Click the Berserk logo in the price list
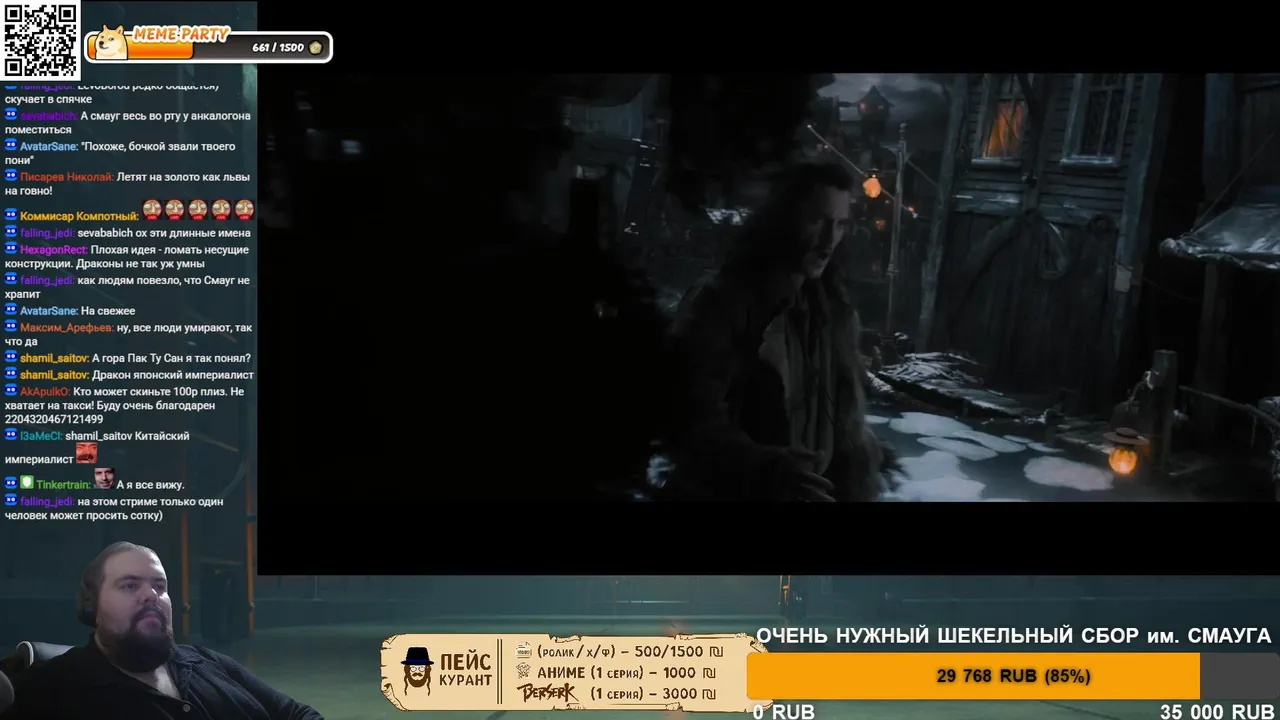The width and height of the screenshot is (1280, 720). pos(546,692)
